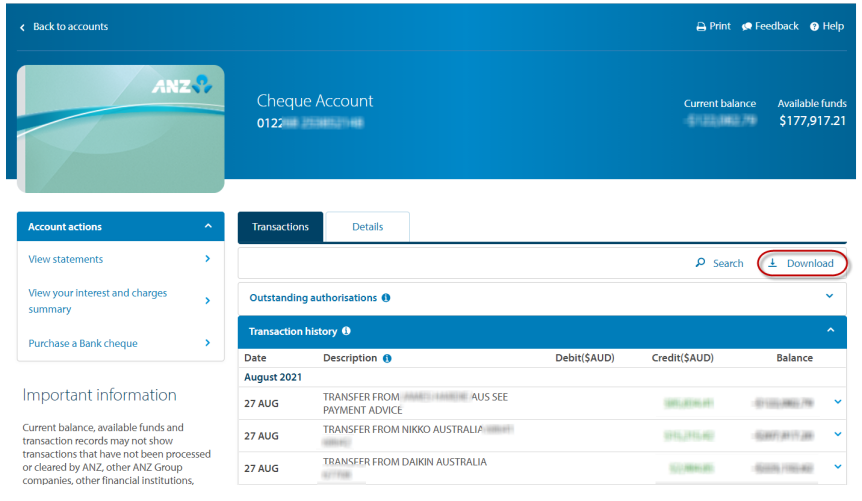Switch to the Details tab
This screenshot has width=862, height=501.
pos(367,227)
